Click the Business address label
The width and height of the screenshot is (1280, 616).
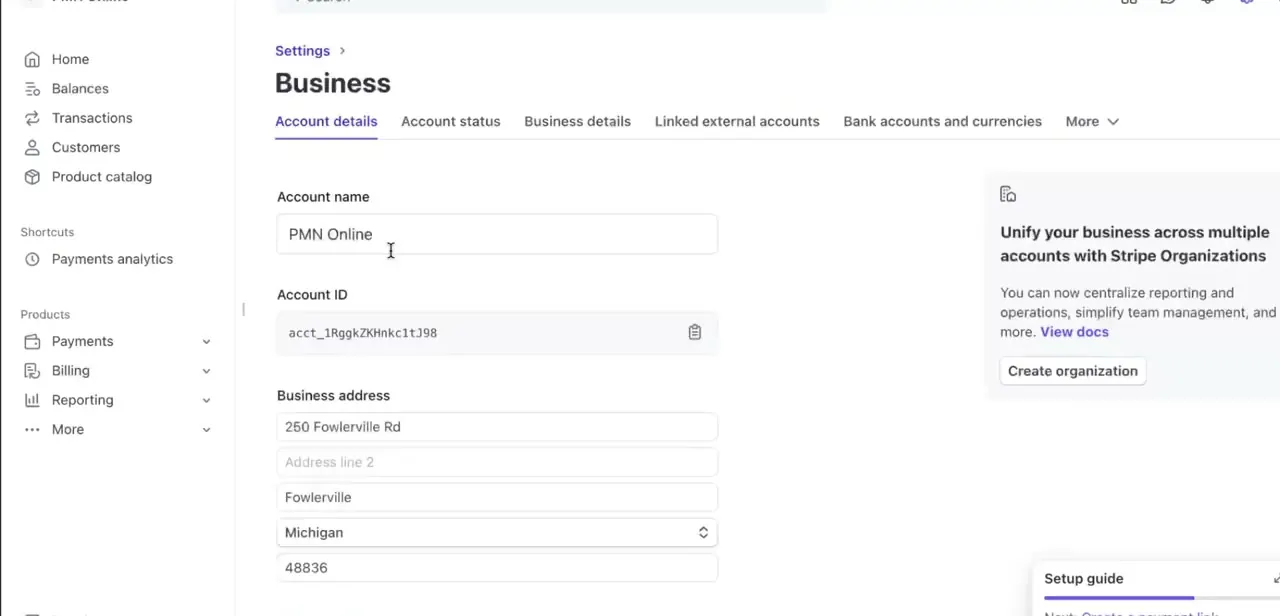coord(333,396)
